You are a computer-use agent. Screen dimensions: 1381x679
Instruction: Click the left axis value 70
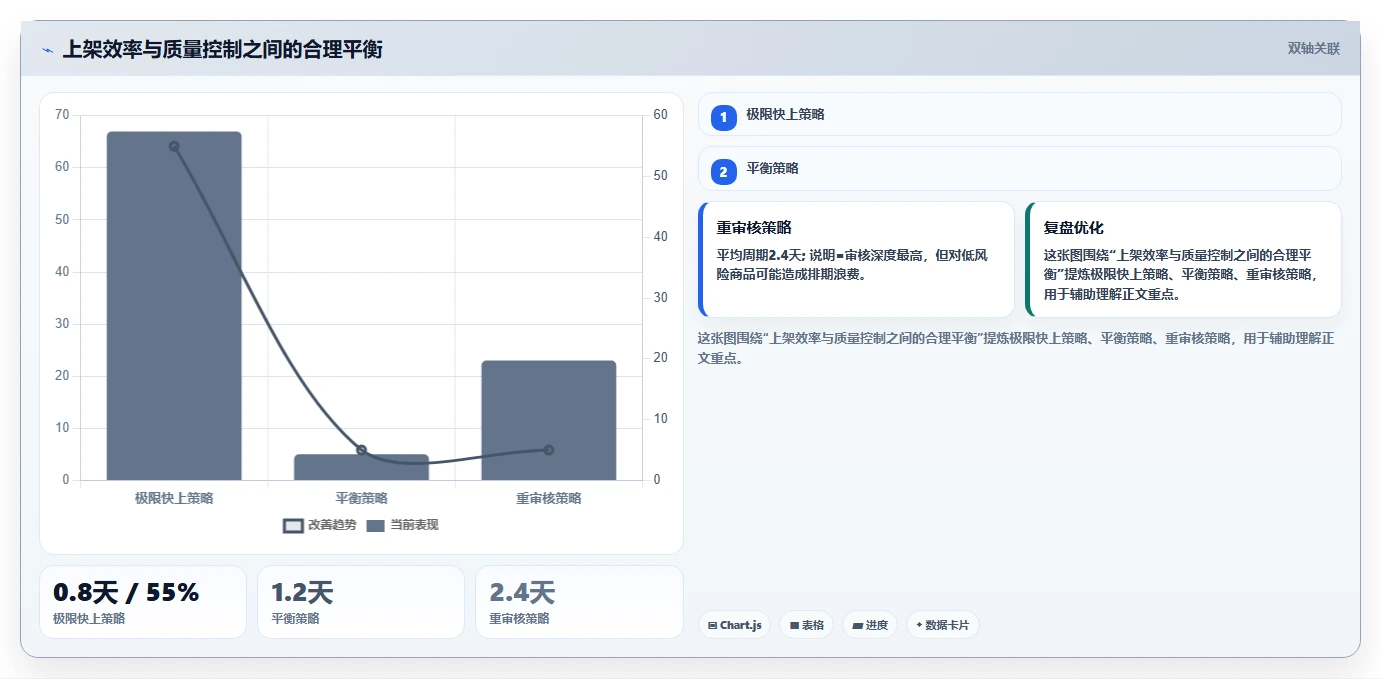click(62, 115)
